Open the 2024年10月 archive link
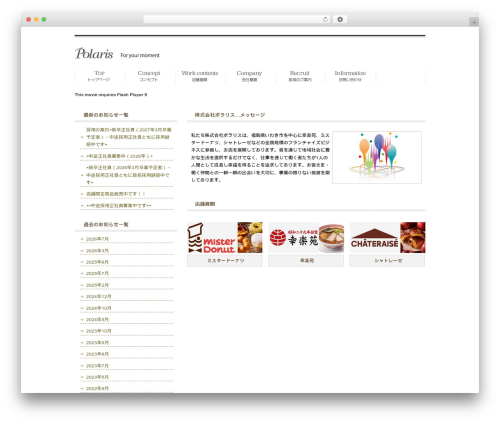 99,308
